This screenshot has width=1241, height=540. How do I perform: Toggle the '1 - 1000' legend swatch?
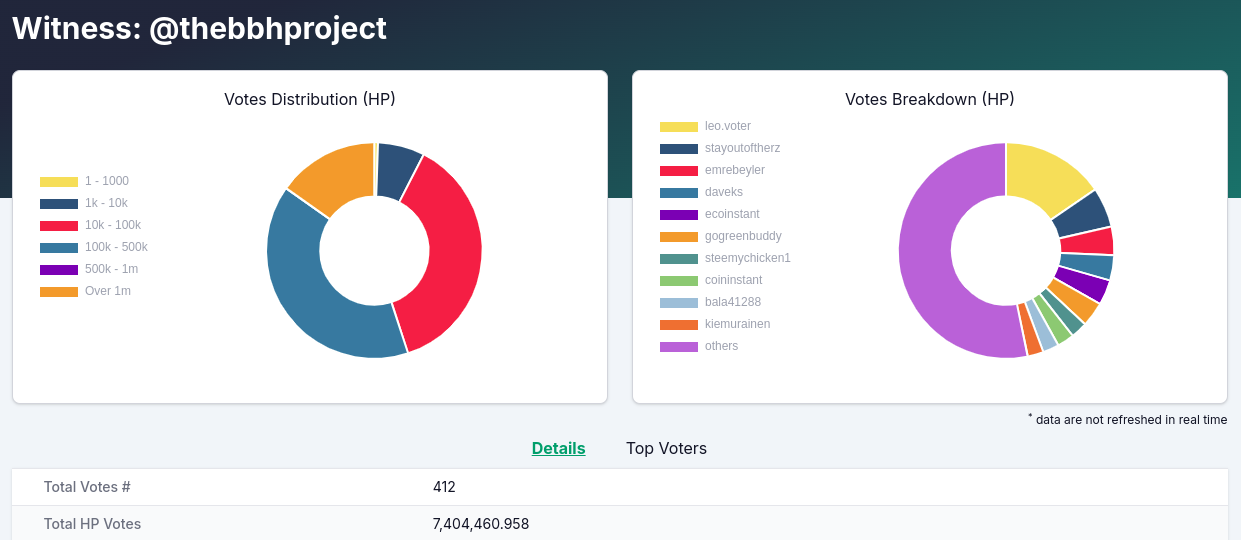coord(59,182)
